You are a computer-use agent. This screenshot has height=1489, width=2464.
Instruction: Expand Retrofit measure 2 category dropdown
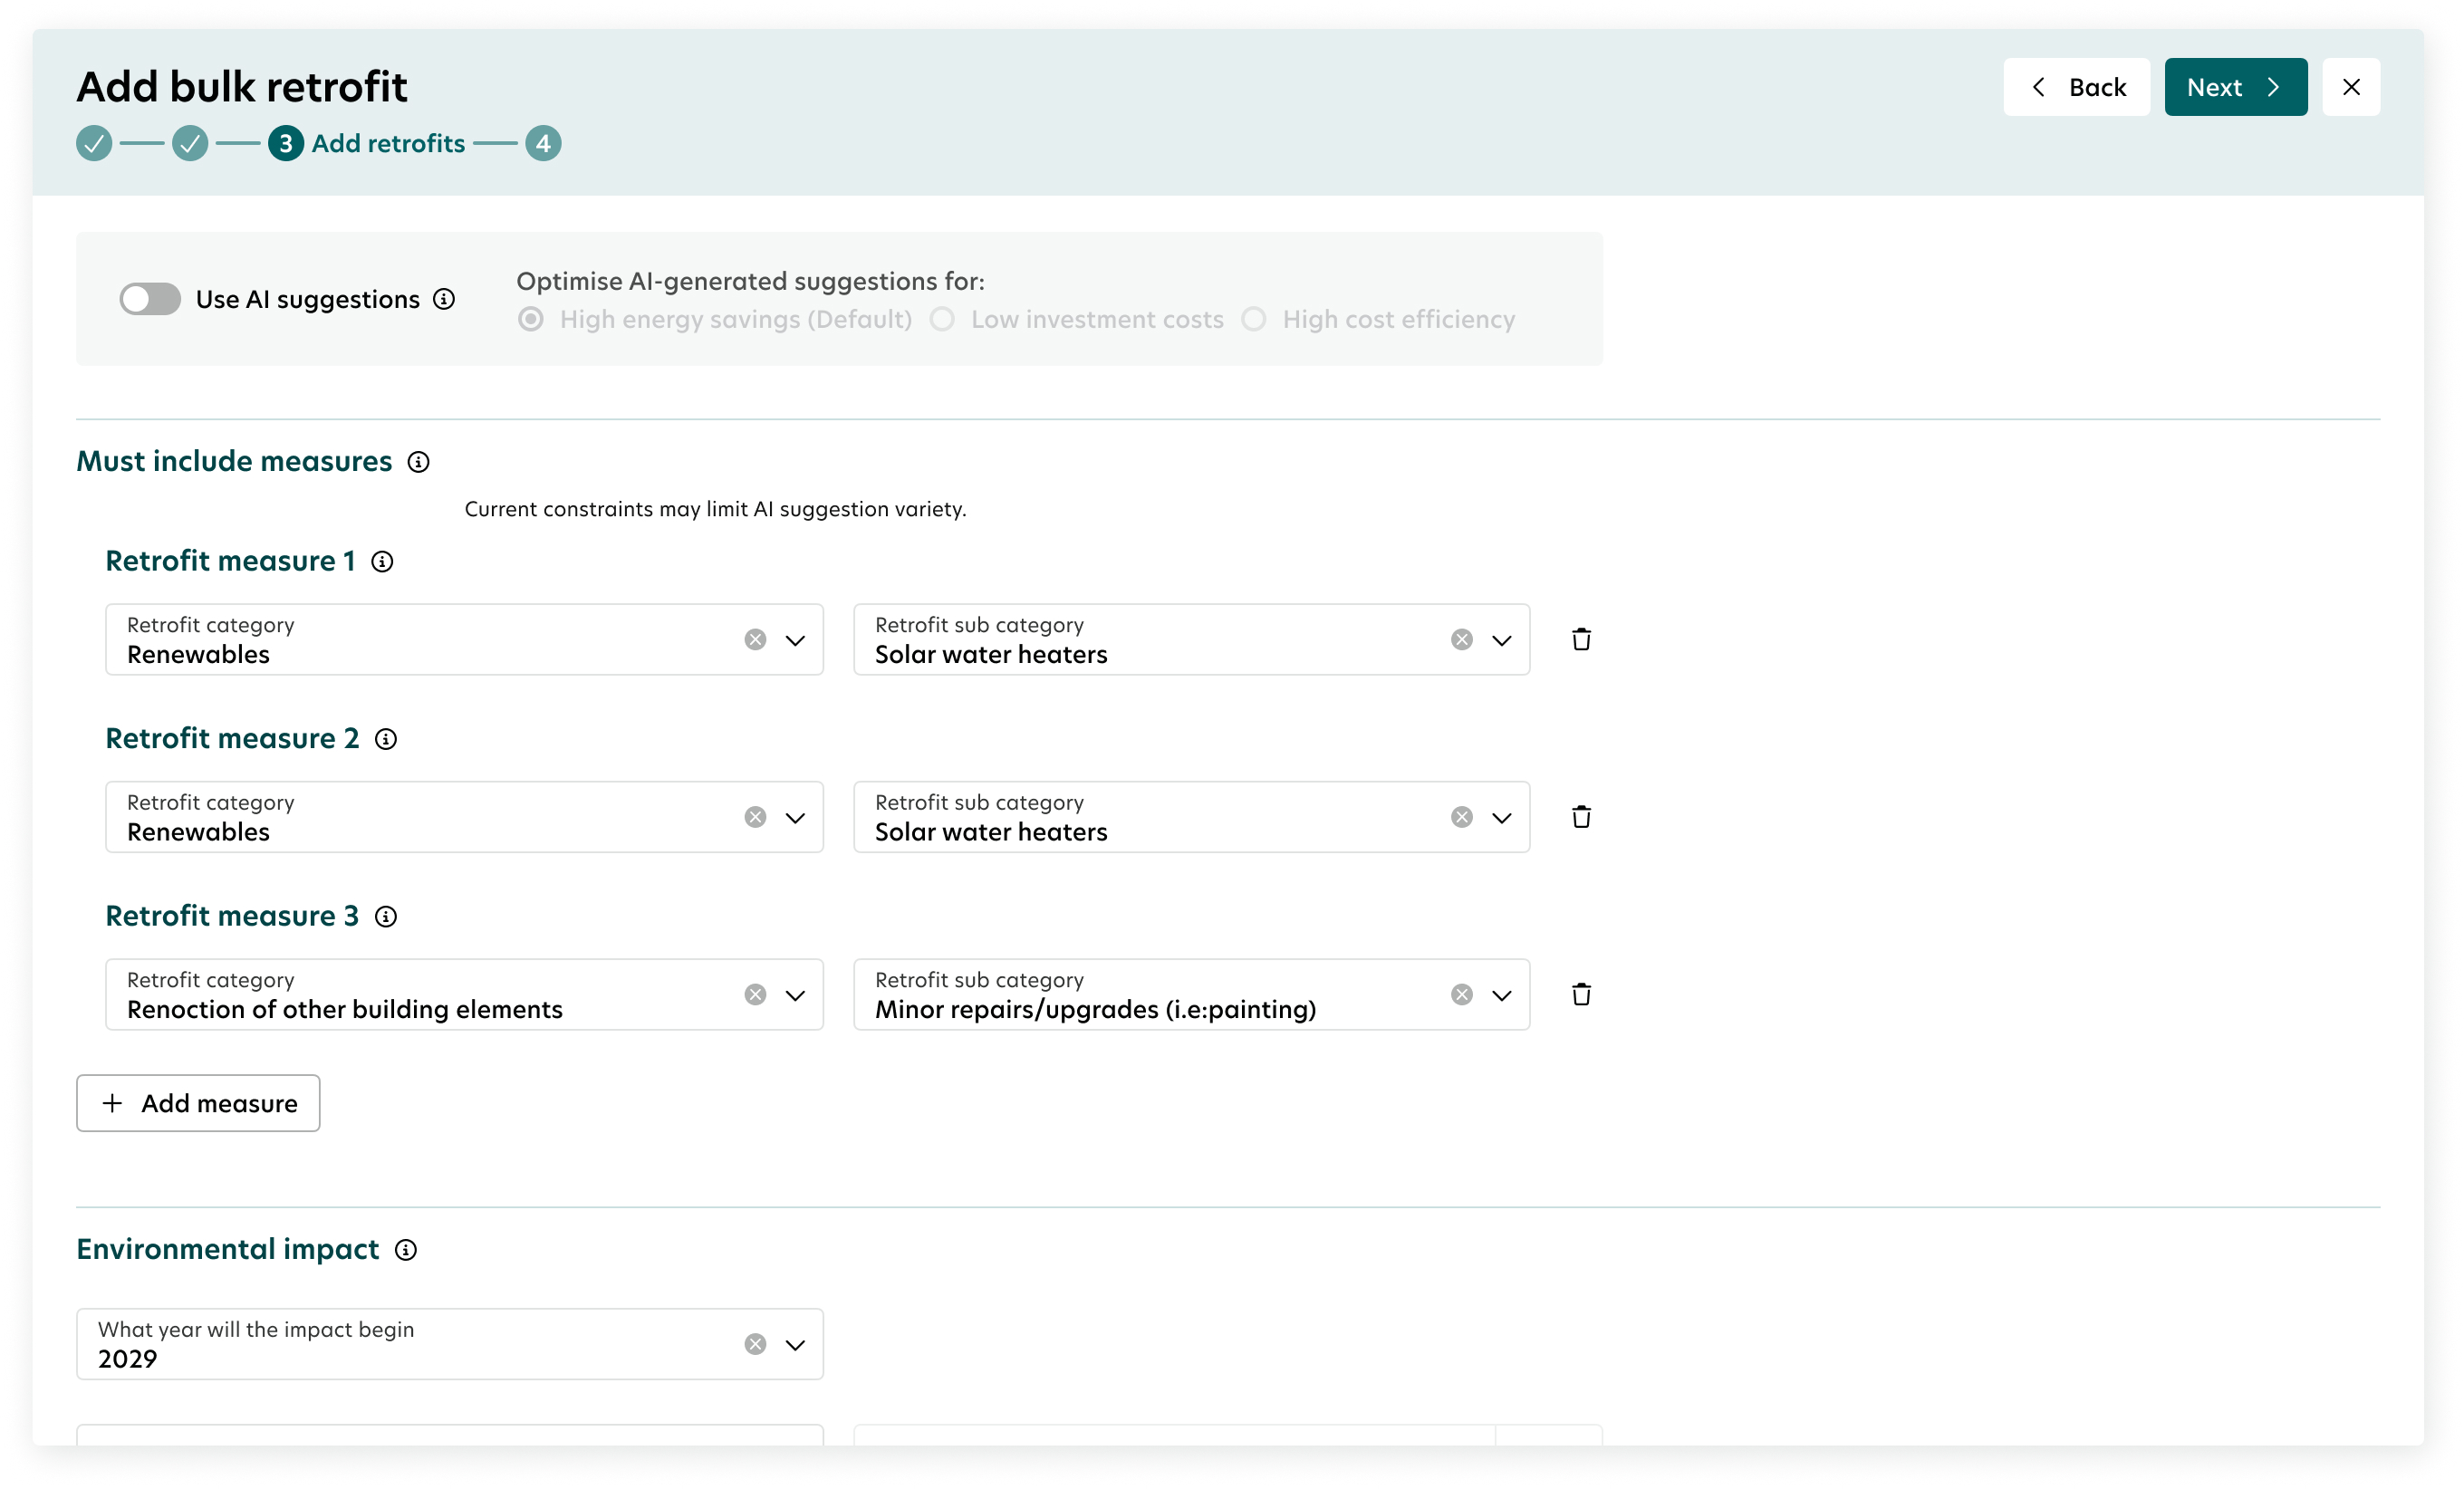(x=795, y=817)
